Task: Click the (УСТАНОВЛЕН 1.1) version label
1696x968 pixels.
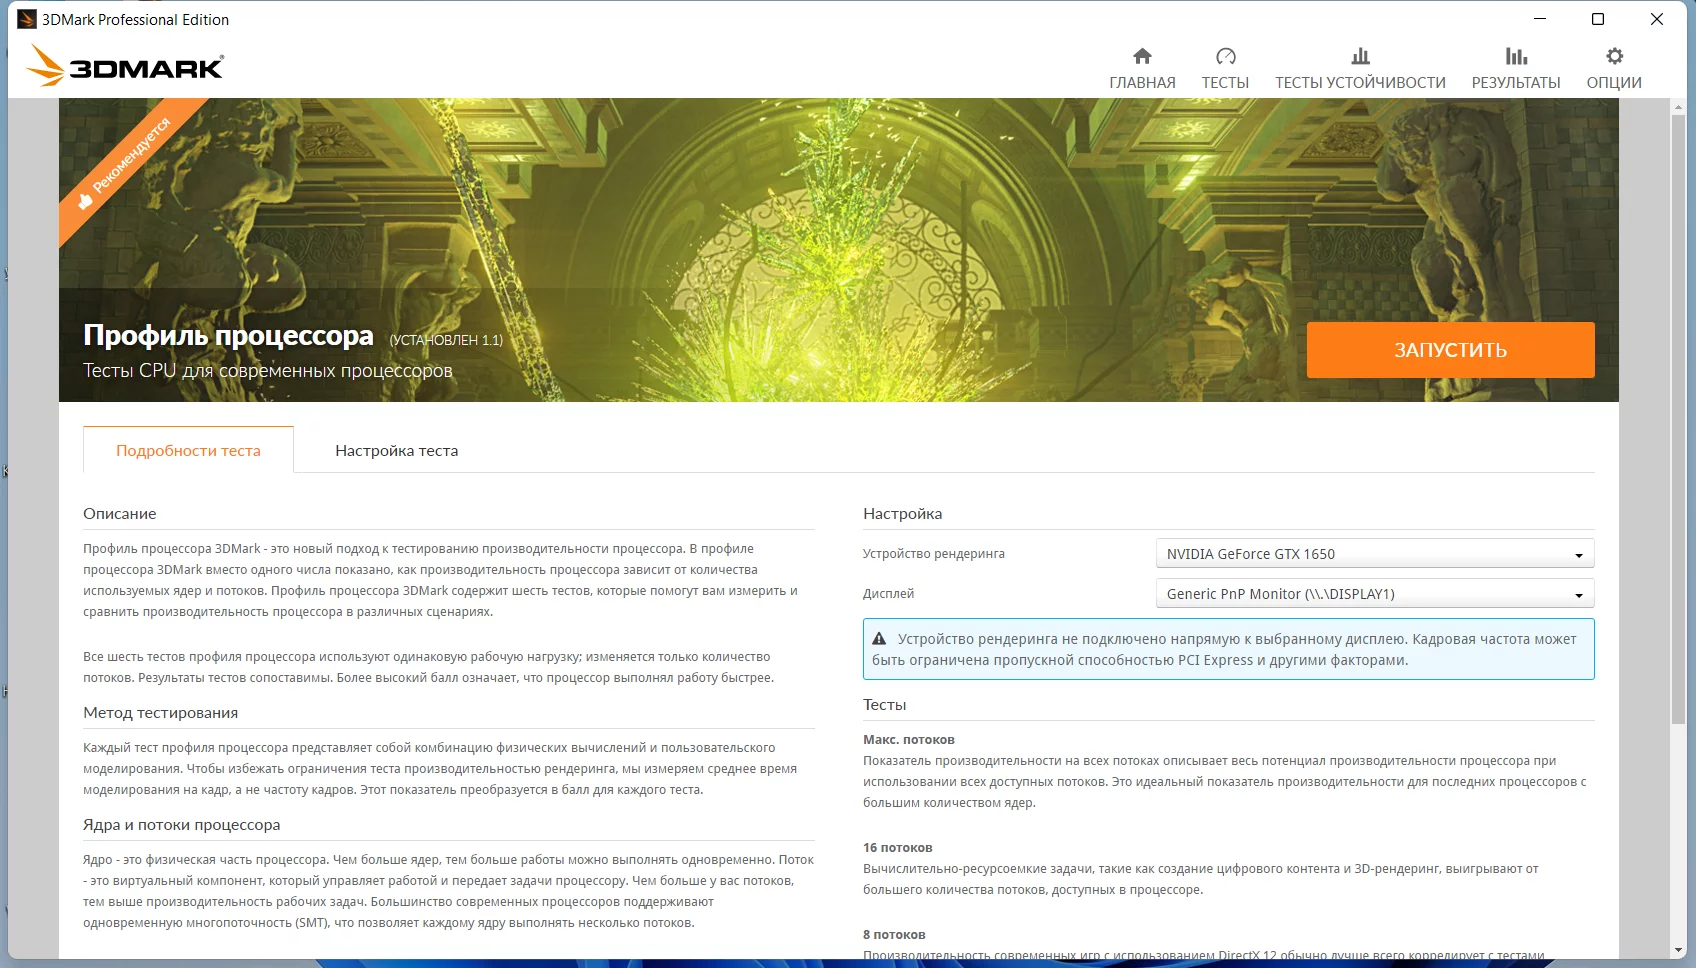Action: pos(446,340)
